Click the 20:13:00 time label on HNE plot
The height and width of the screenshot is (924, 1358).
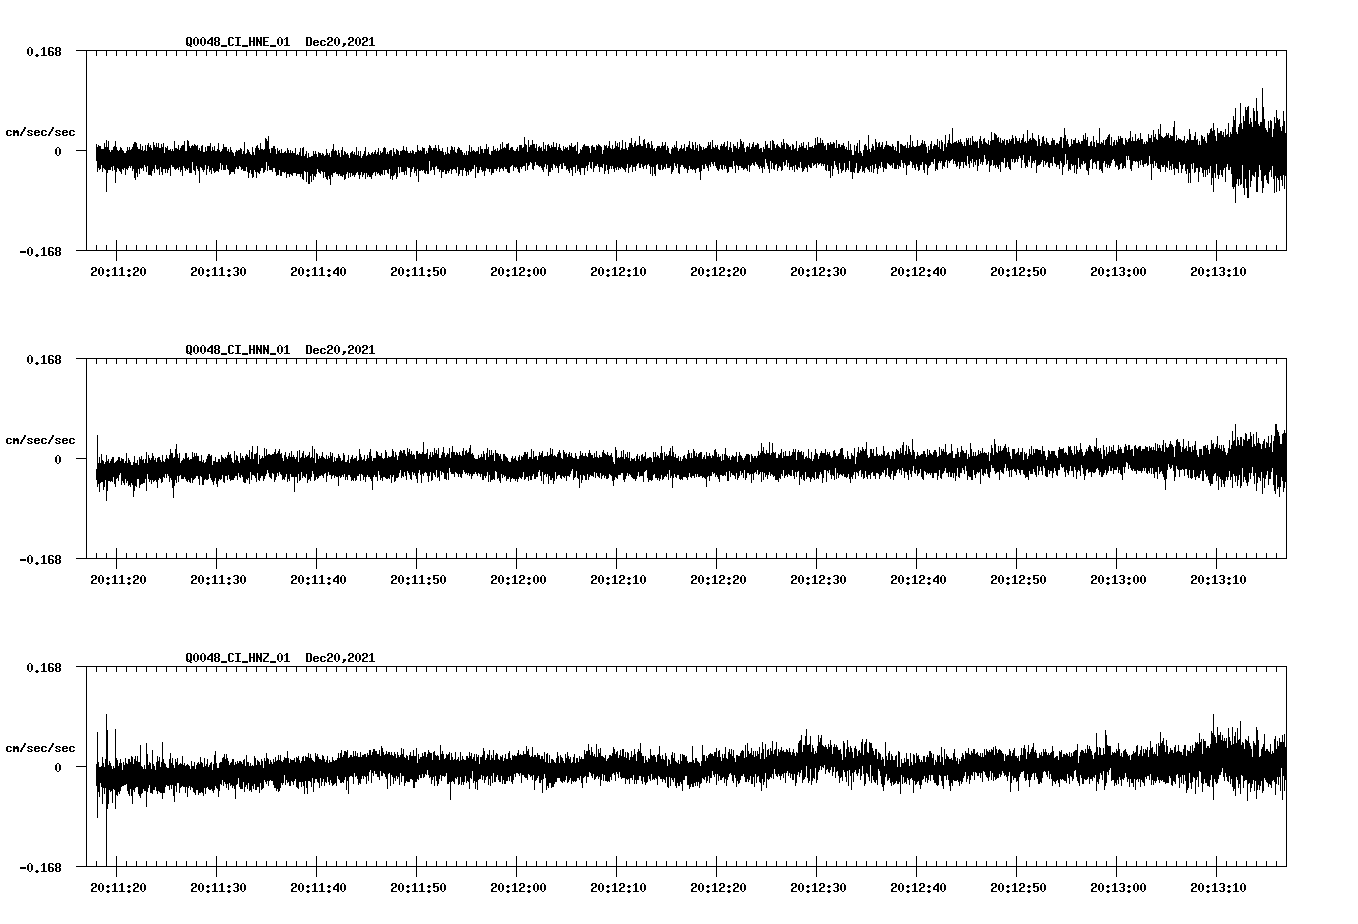click(x=1118, y=272)
